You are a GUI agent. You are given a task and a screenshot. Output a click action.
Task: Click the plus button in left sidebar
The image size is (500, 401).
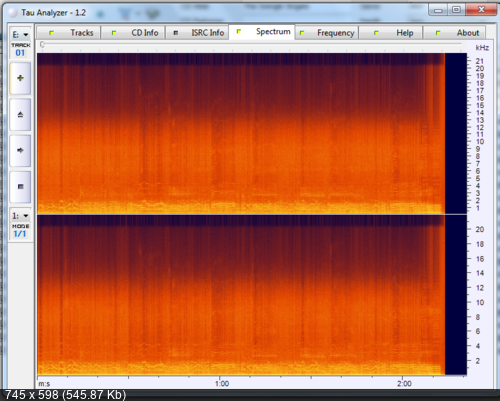[x=20, y=78]
